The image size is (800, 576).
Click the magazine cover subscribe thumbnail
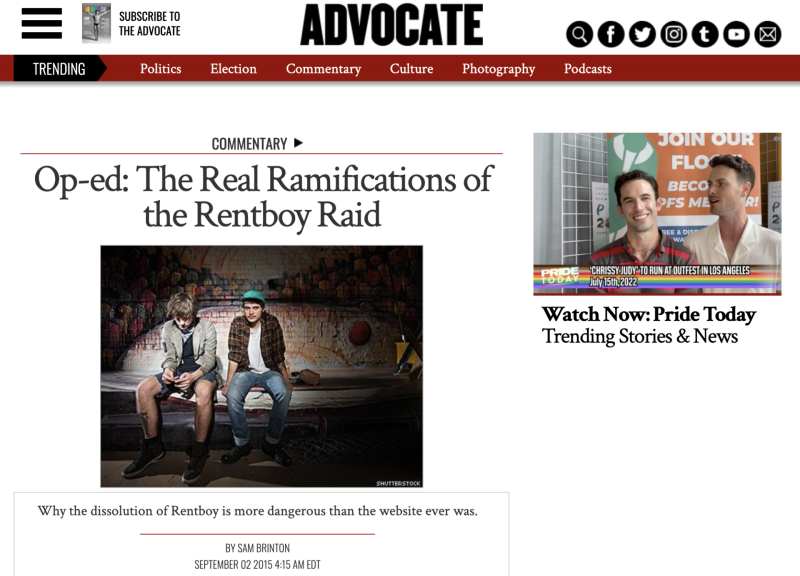pos(96,23)
